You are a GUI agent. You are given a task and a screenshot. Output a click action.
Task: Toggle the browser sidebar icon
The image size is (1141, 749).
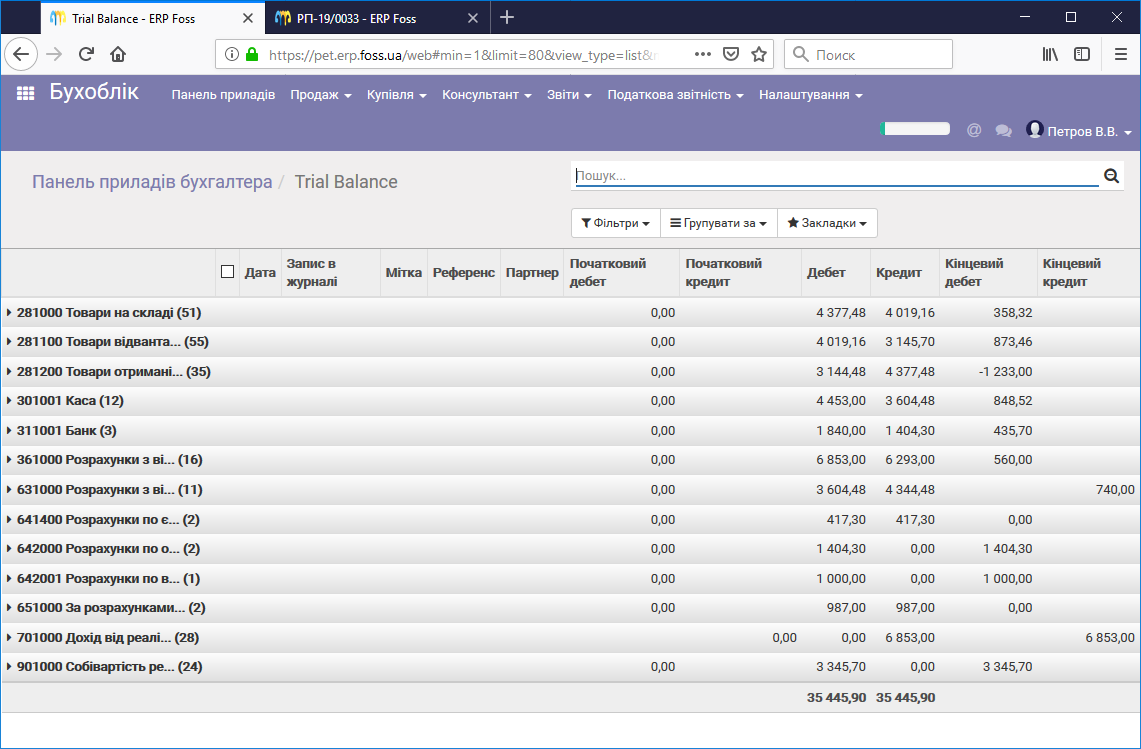point(1082,55)
